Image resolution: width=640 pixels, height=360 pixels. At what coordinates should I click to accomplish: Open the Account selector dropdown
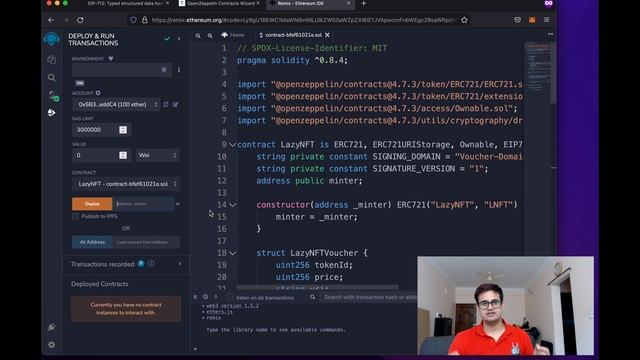(x=116, y=104)
